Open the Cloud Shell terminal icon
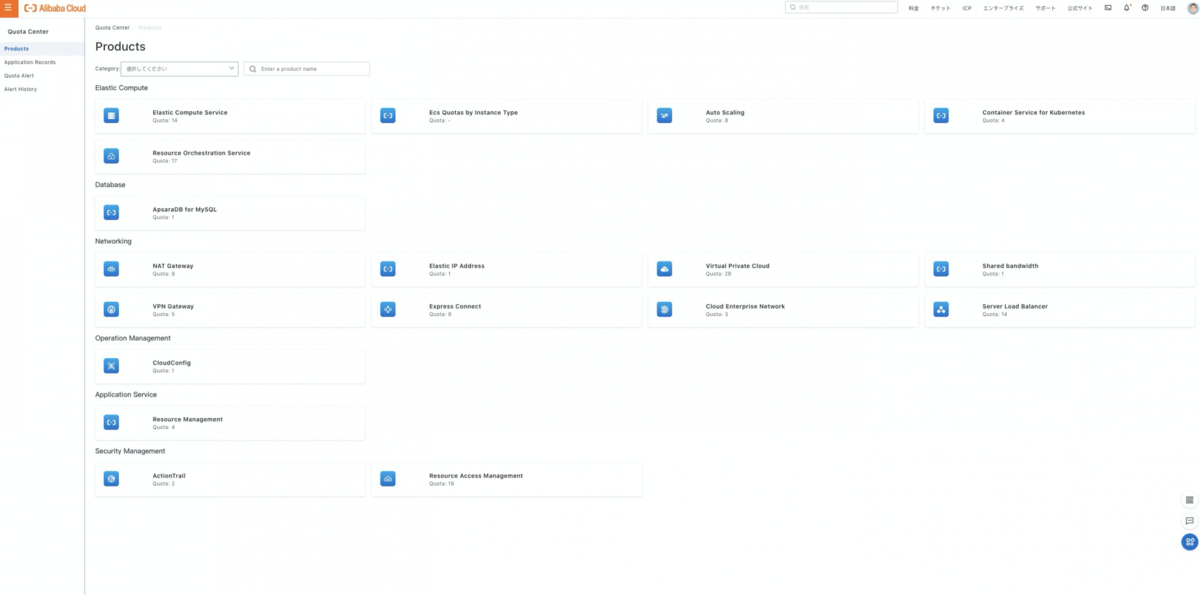Viewport: 1200px width, 595px height. [1108, 8]
